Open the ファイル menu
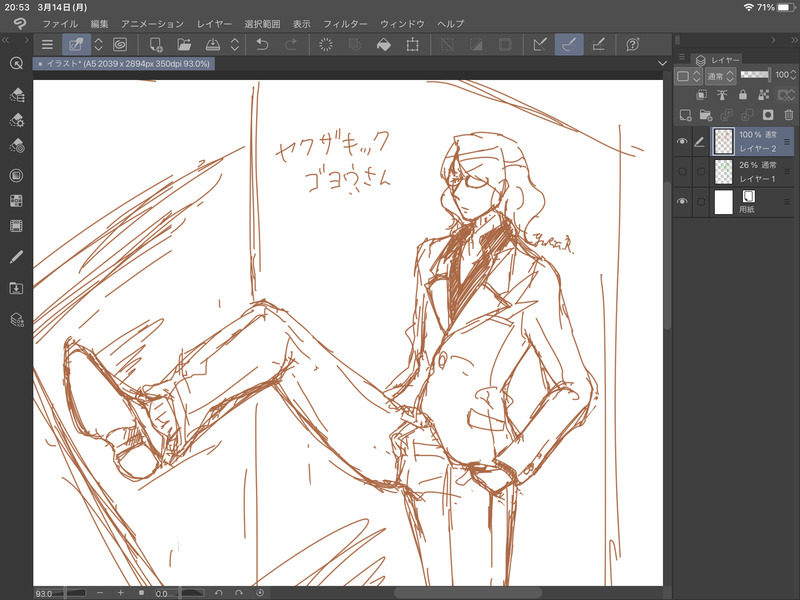 pos(60,24)
